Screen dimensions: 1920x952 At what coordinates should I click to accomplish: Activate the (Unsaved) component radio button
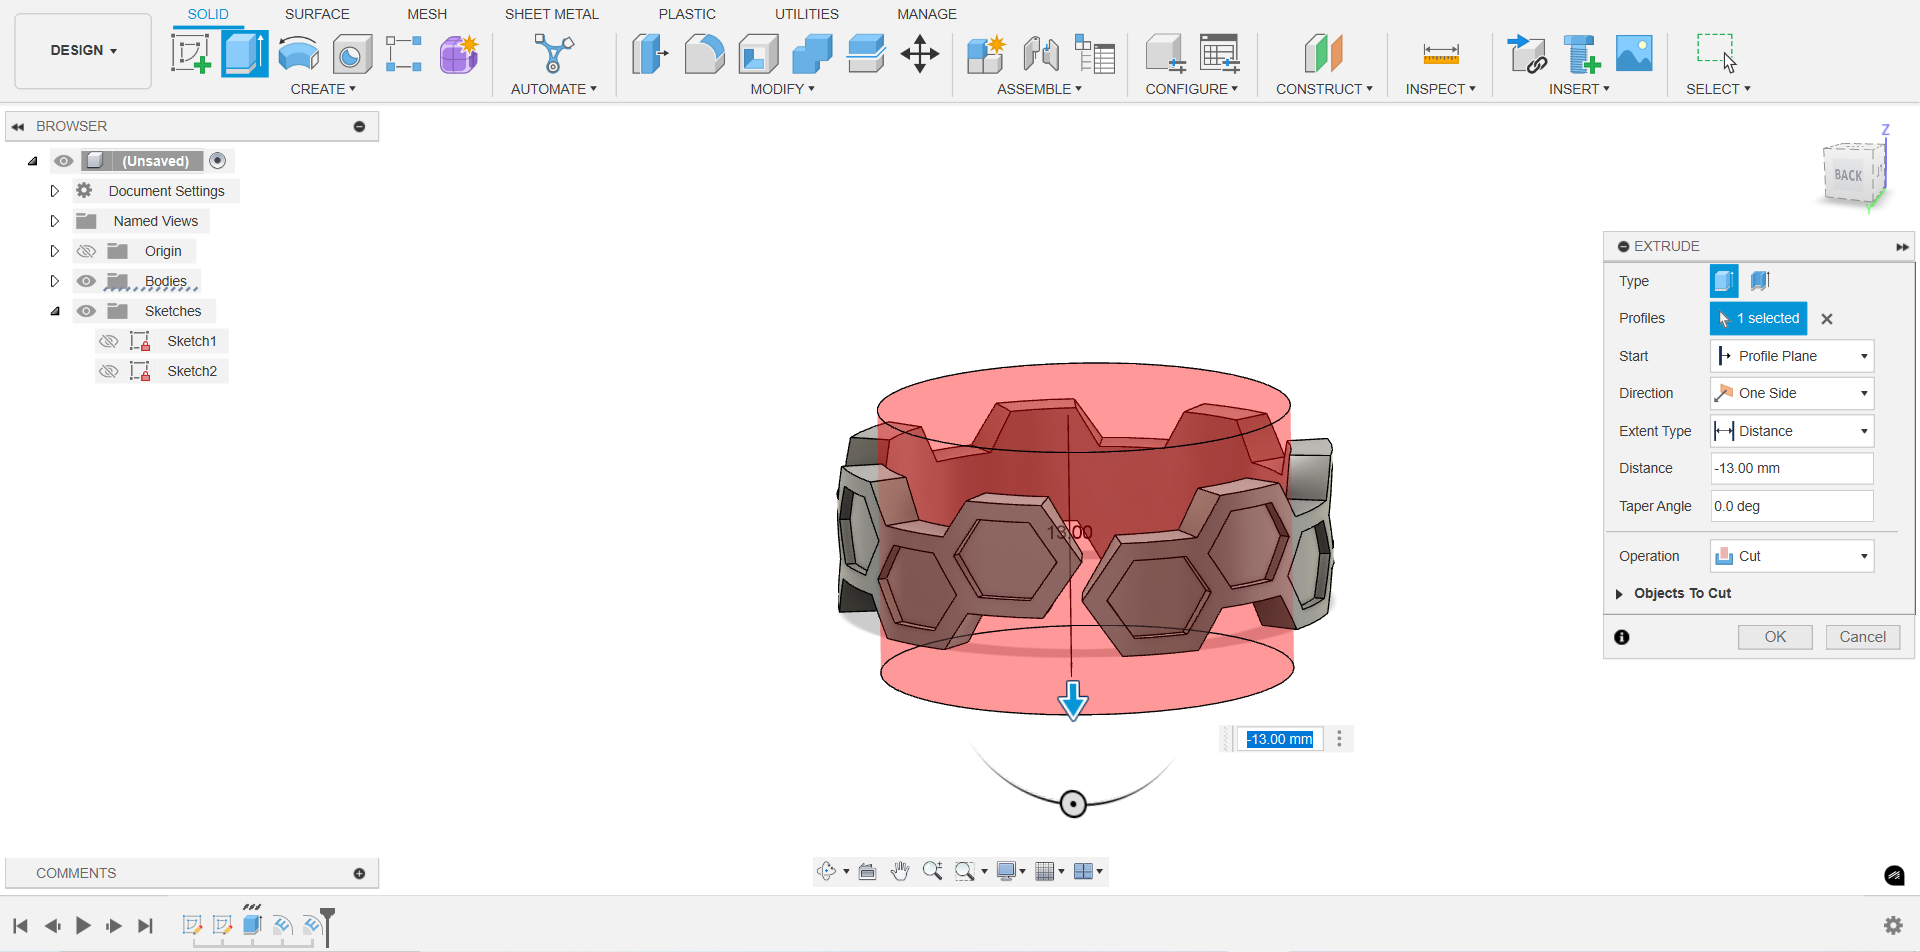(x=218, y=161)
